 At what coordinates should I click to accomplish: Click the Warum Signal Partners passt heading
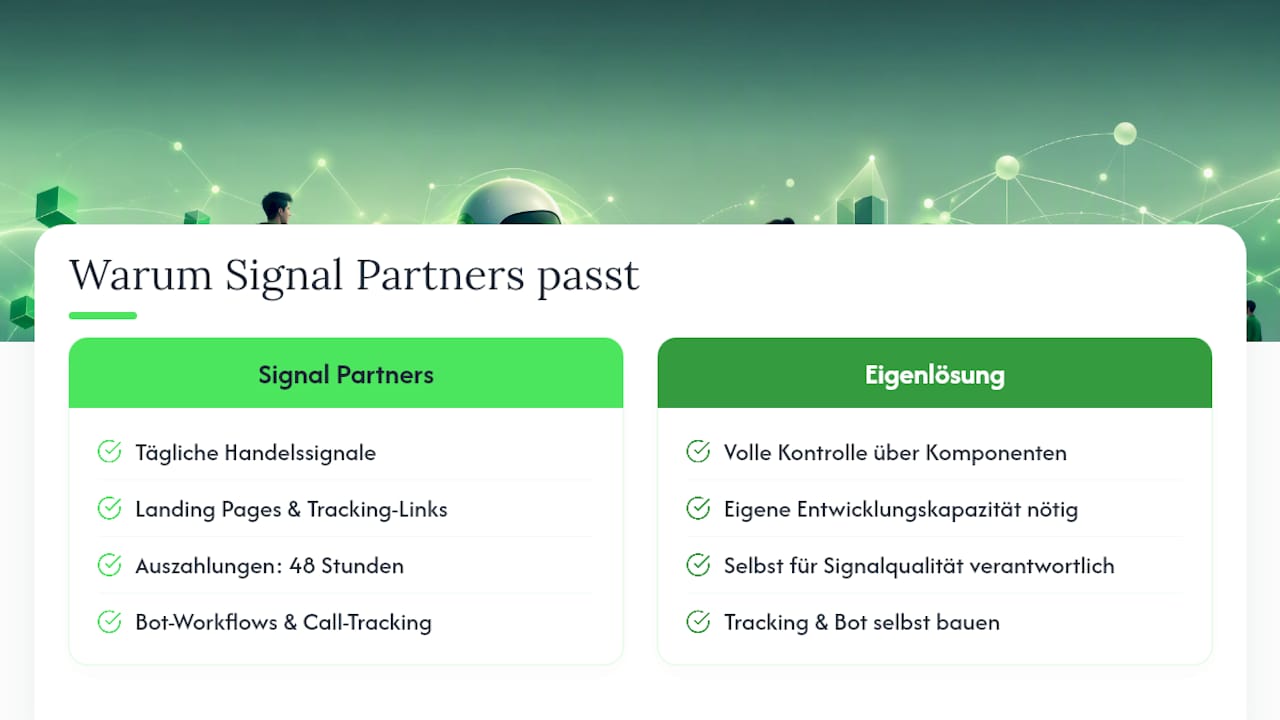click(x=354, y=275)
